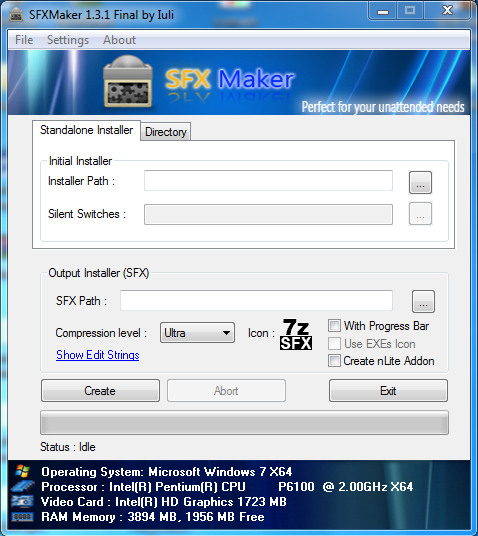Minimize the SFXMaker window
This screenshot has width=478, height=536.
pos(383,11)
